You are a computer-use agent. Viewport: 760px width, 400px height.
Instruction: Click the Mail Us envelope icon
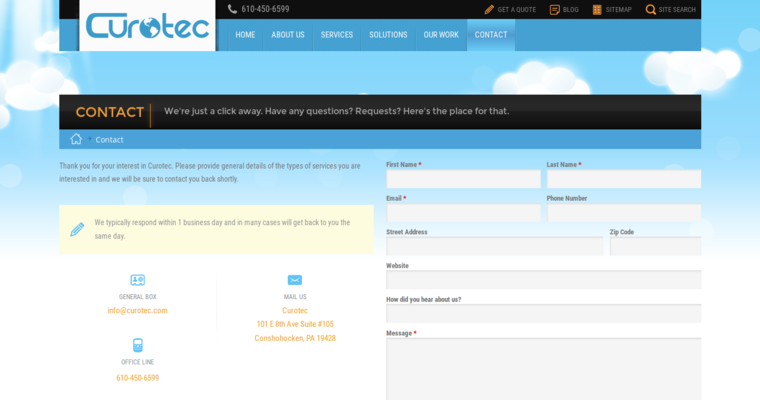click(x=295, y=280)
